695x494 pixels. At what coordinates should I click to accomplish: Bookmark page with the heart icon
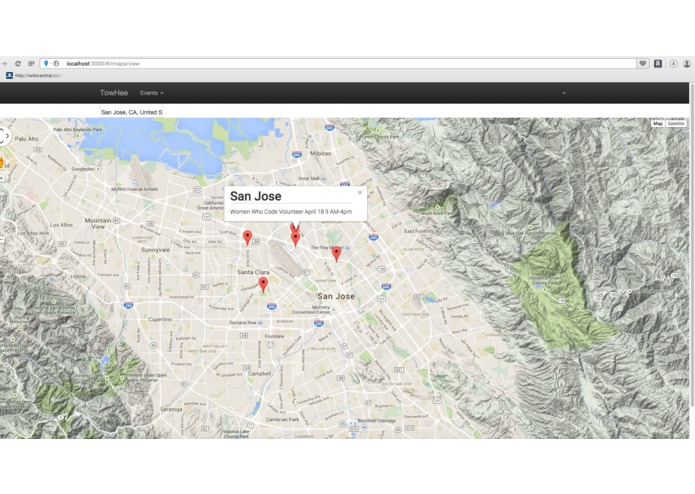(643, 64)
